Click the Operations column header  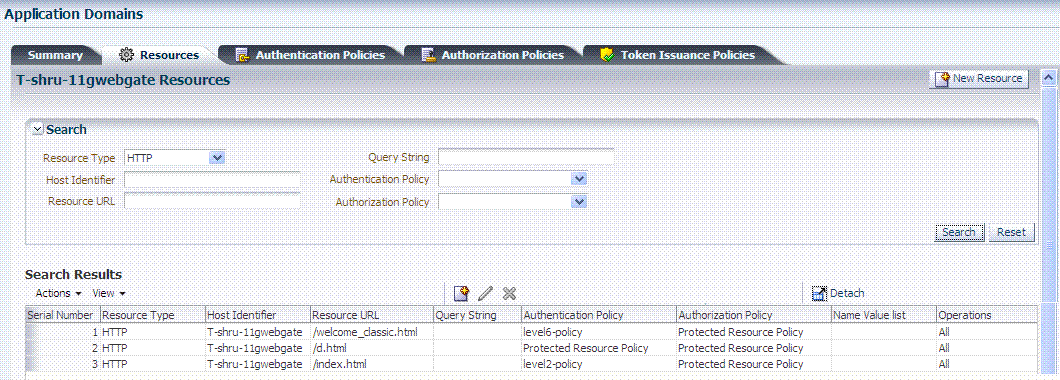pyautogui.click(x=986, y=315)
